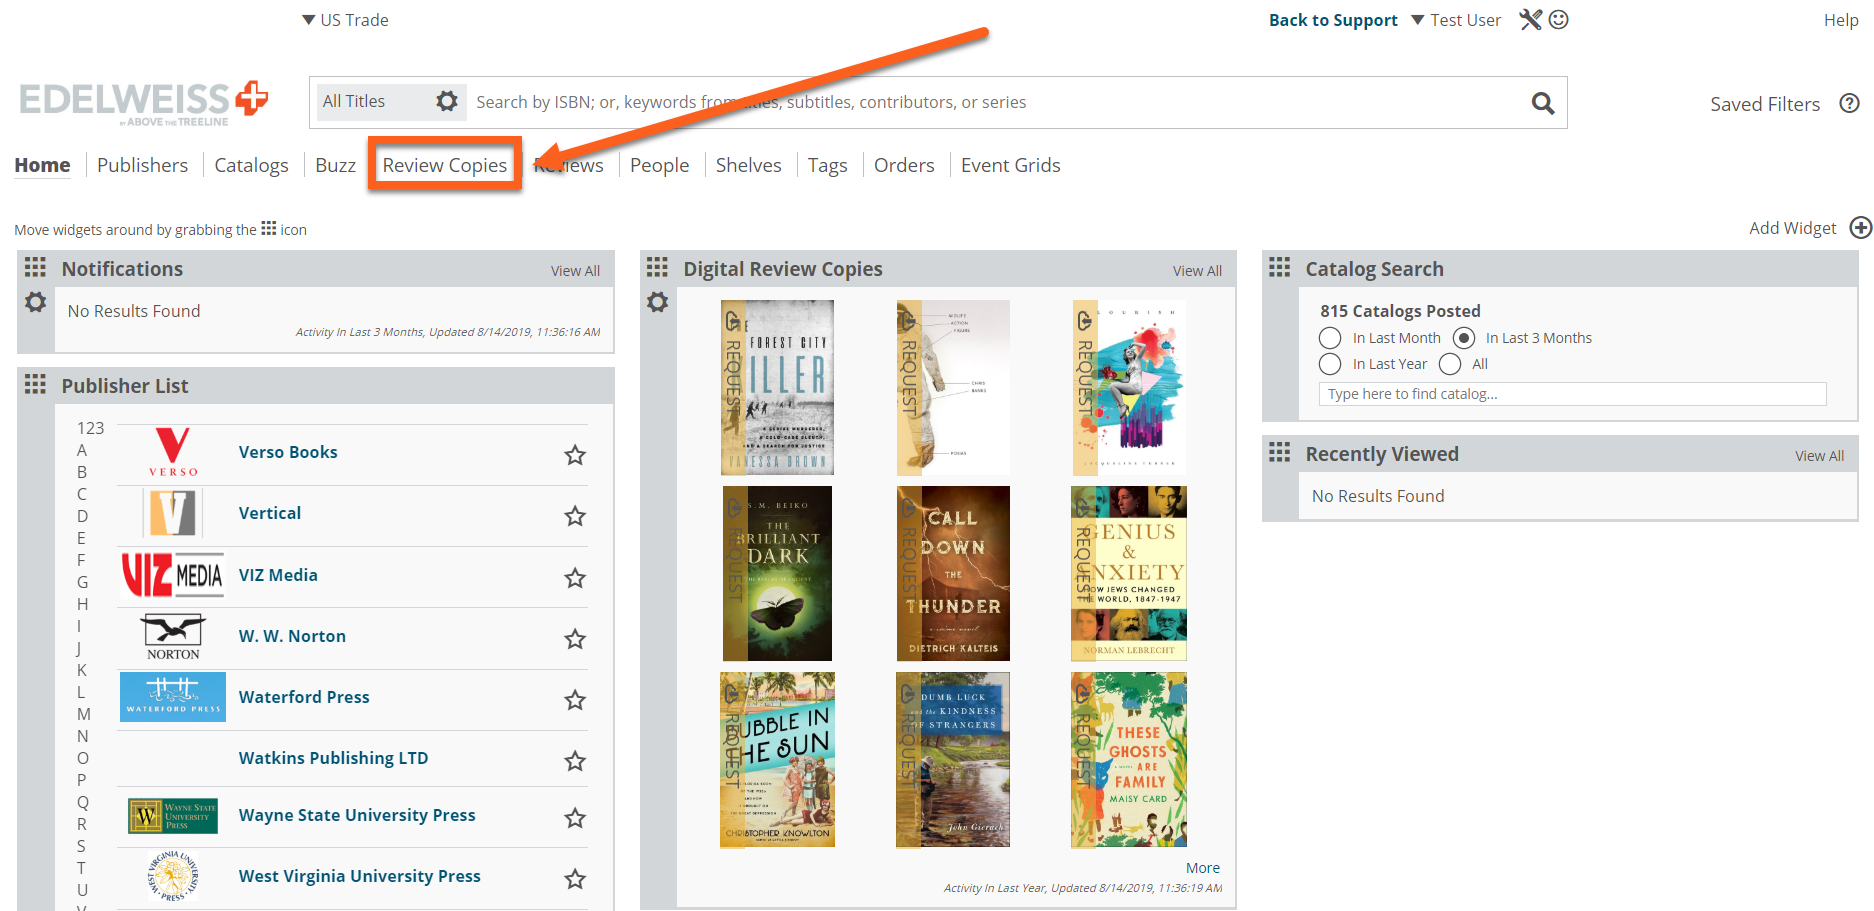Open Digital Review Copies widget settings gear

coord(657,302)
